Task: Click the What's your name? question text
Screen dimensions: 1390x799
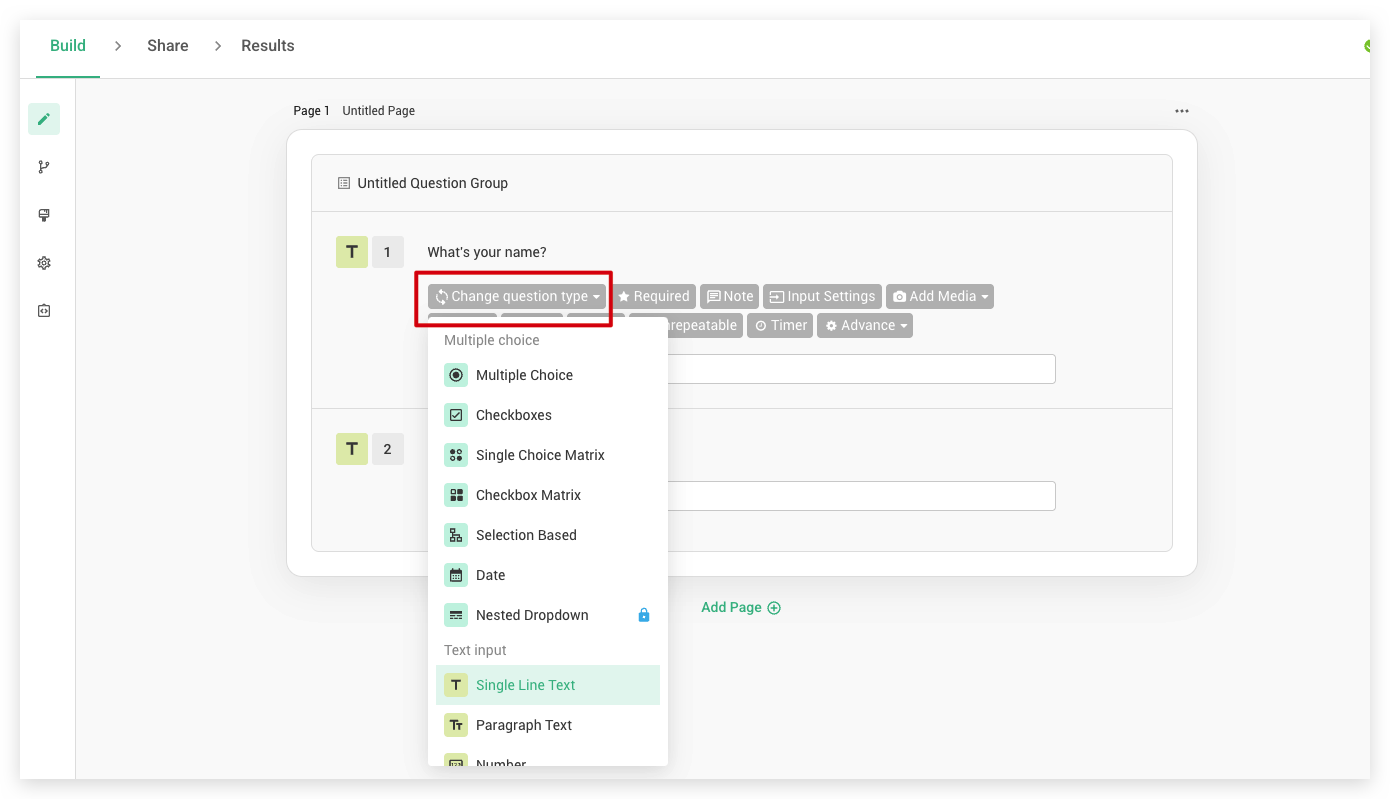Action: [x=487, y=252]
